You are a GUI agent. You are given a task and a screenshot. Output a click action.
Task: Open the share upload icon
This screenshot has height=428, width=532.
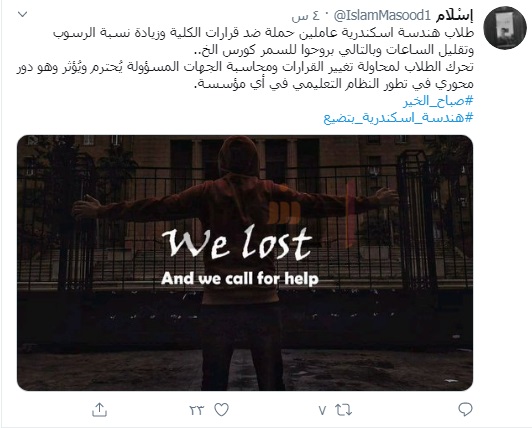(x=100, y=409)
